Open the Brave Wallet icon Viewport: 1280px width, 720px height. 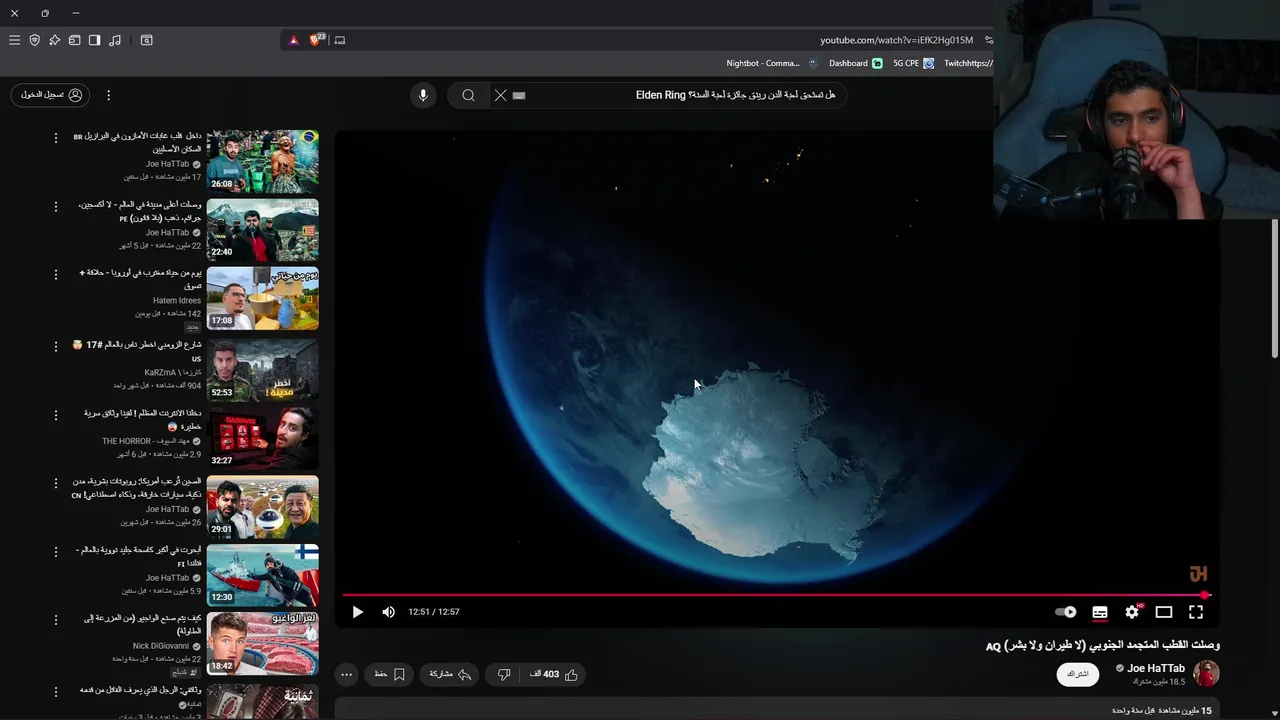coord(74,40)
